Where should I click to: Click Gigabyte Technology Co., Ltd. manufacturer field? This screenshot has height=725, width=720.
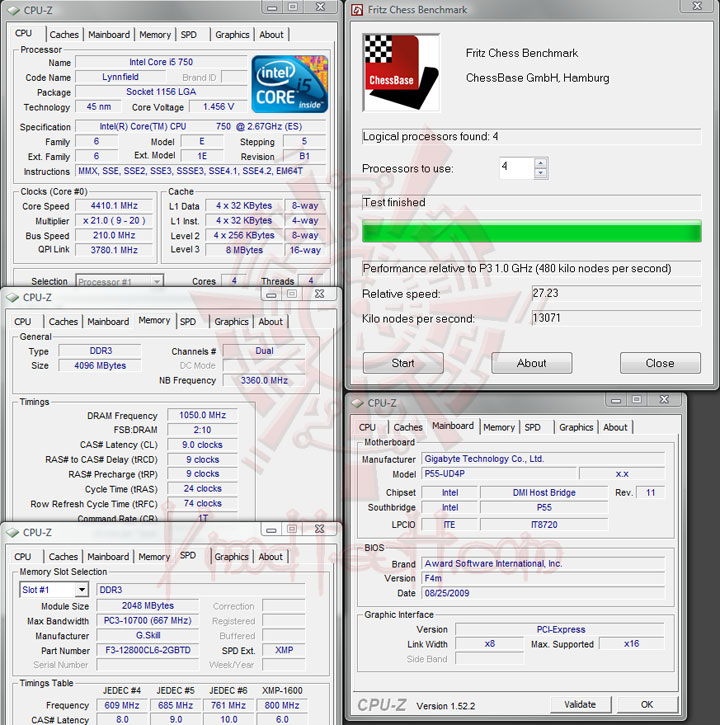click(x=543, y=459)
